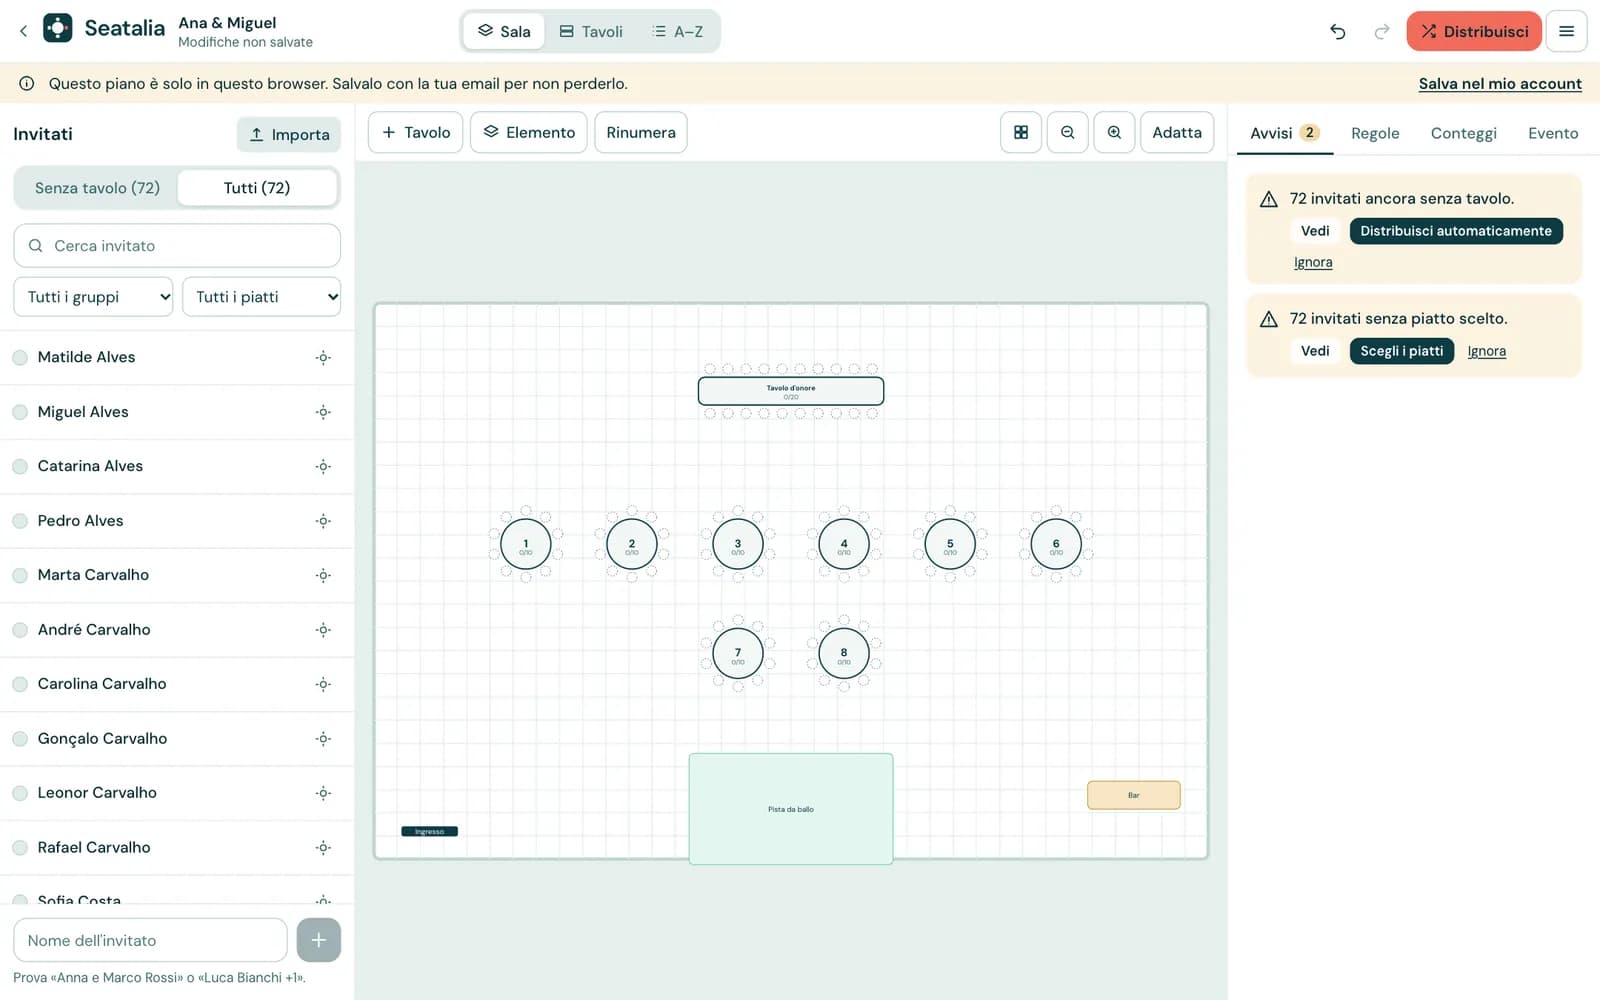Click the locate icon for Miguel Alves
Image resolution: width=1600 pixels, height=1000 pixels.
[x=323, y=412]
